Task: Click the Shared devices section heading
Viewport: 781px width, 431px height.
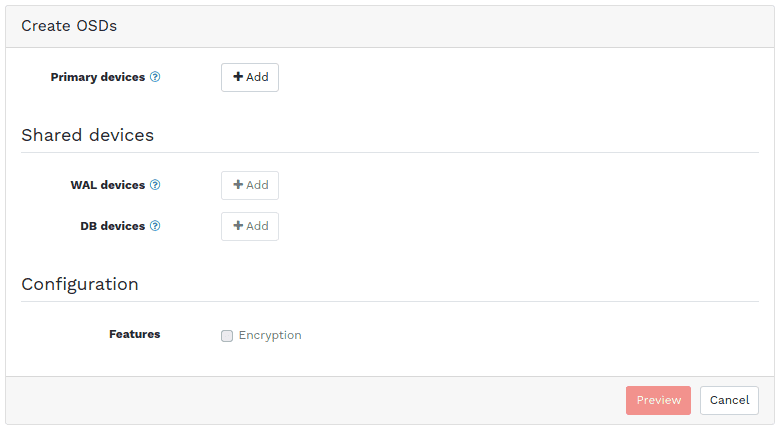Action: 88,135
